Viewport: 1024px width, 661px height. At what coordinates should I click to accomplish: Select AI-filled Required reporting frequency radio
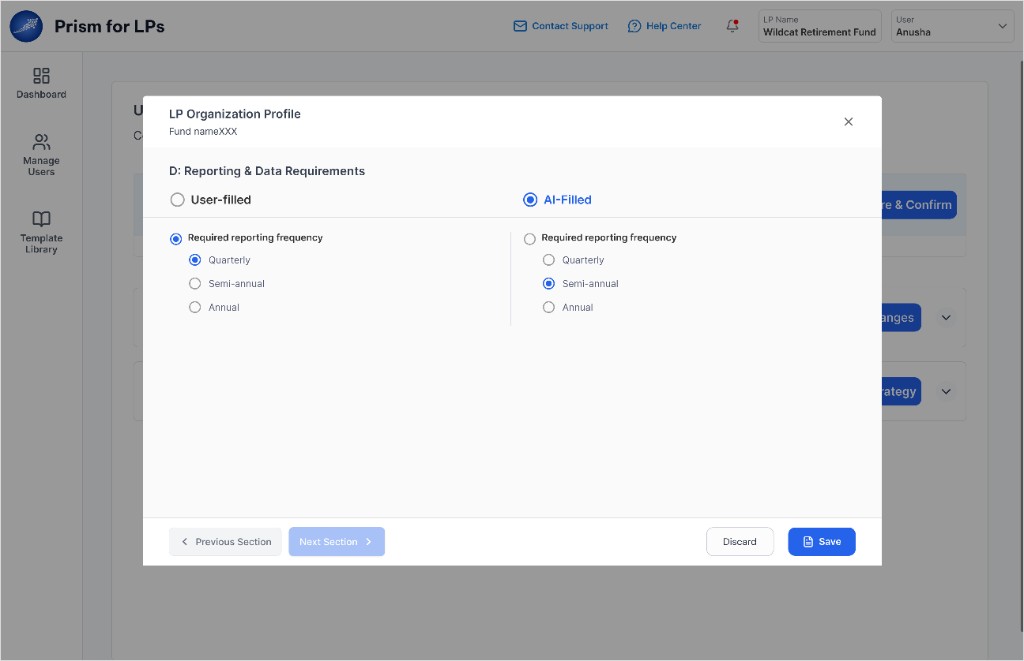coord(530,238)
